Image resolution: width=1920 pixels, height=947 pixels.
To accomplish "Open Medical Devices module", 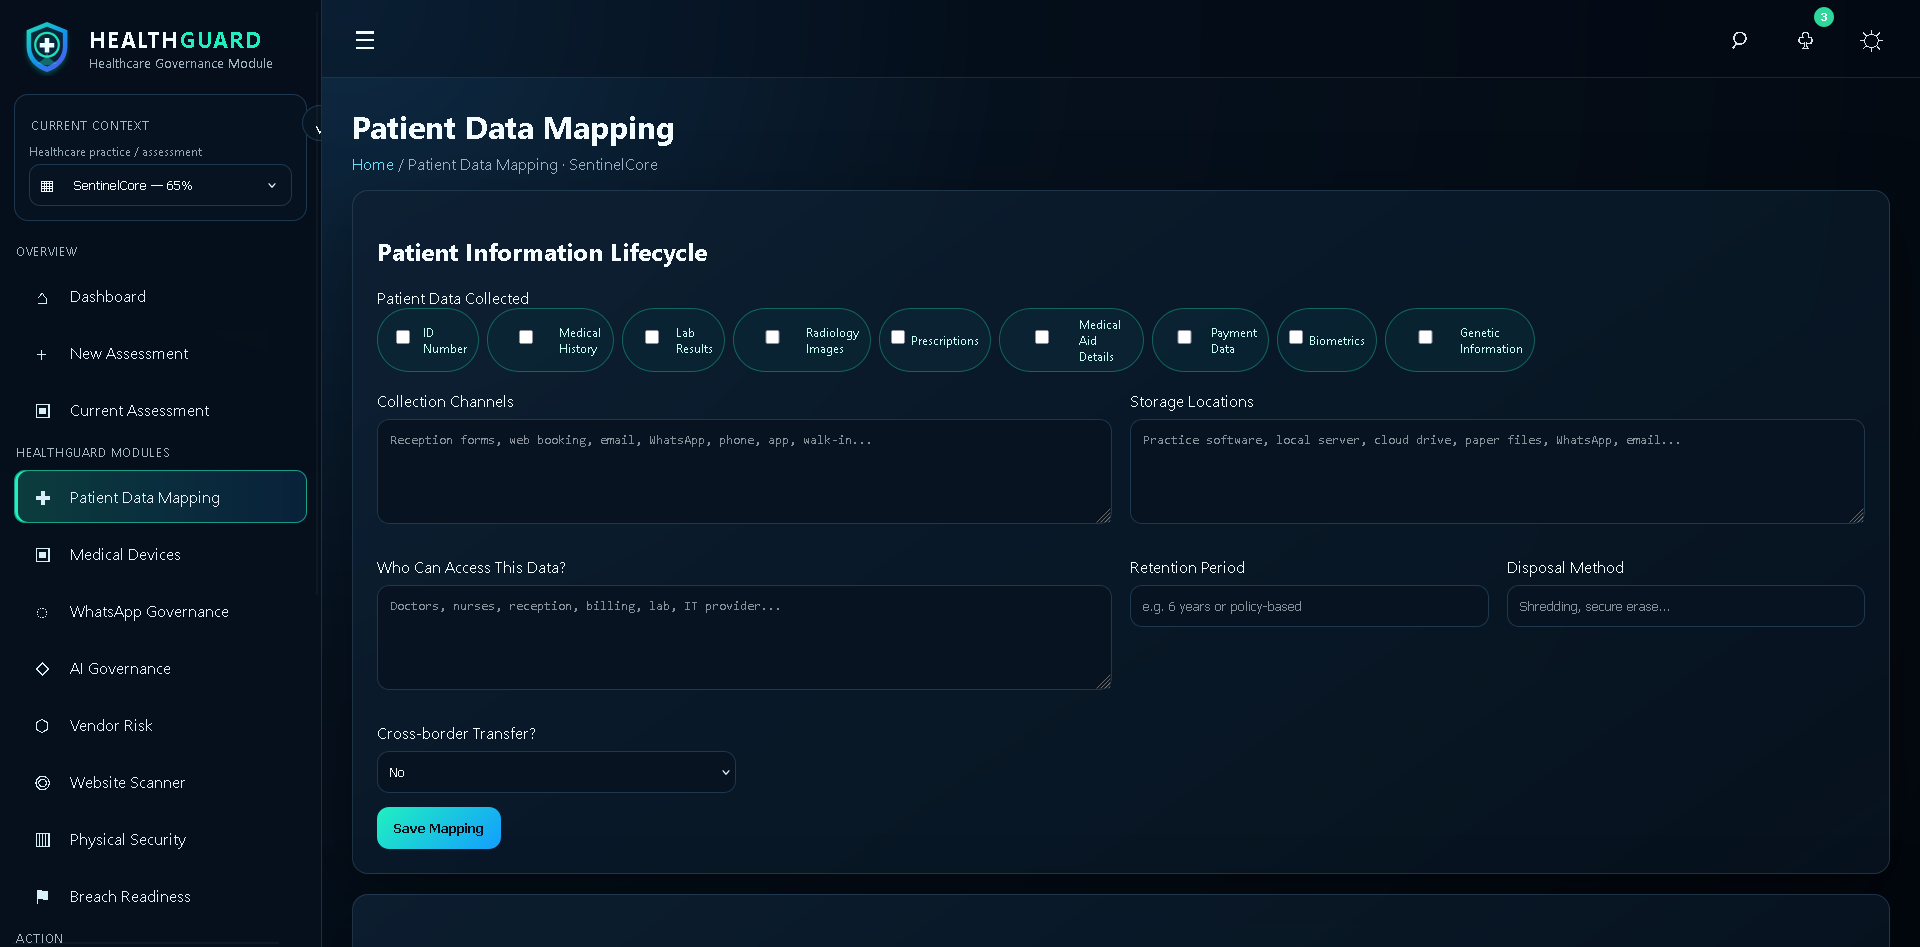I will [160, 555].
